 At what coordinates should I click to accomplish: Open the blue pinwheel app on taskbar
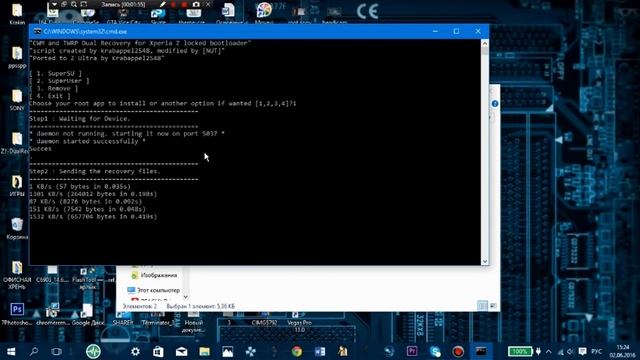coord(251,351)
